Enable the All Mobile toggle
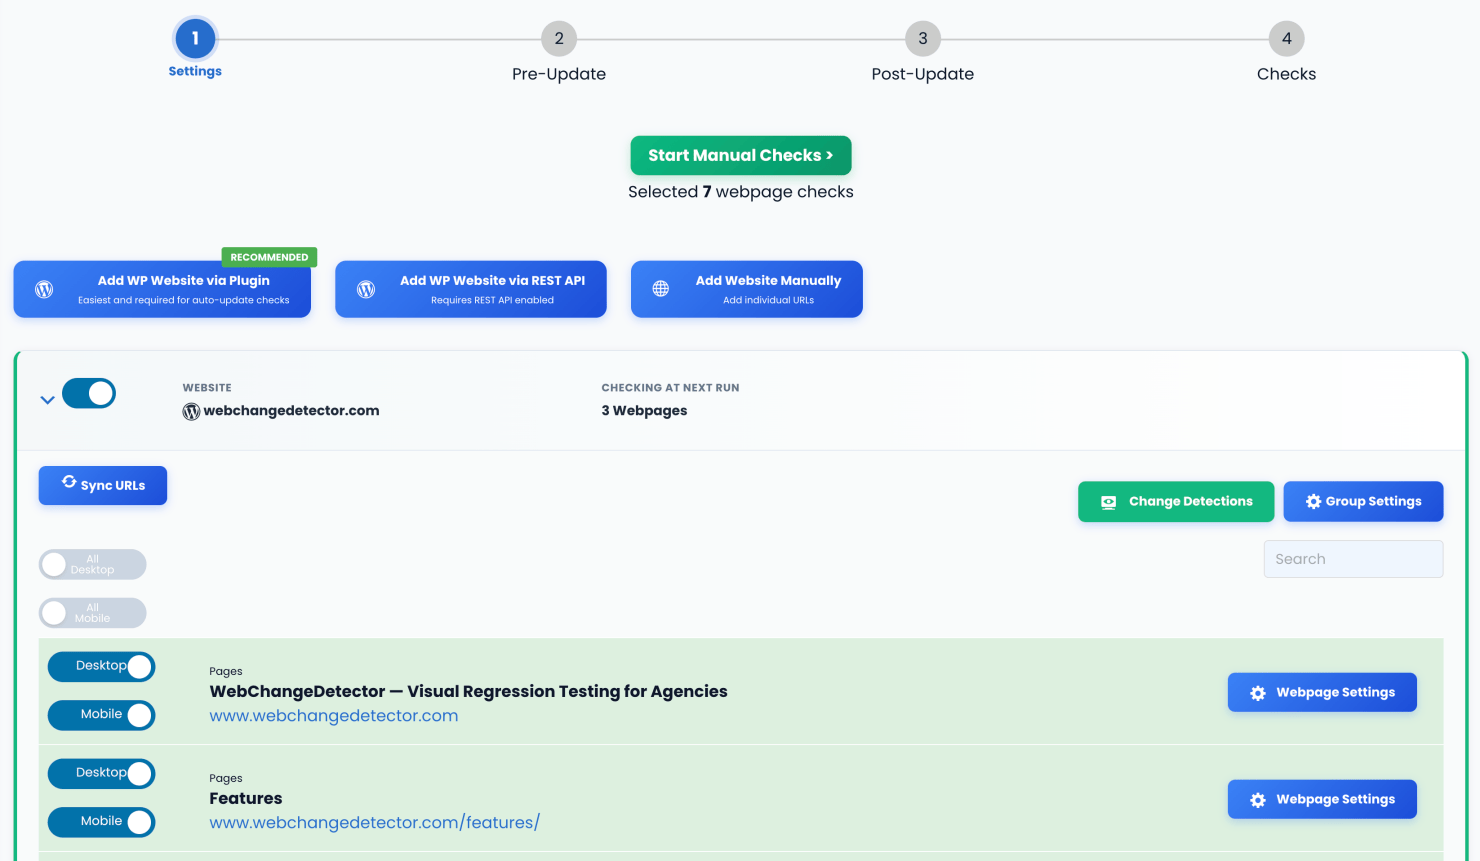The image size is (1480, 861). [x=92, y=613]
